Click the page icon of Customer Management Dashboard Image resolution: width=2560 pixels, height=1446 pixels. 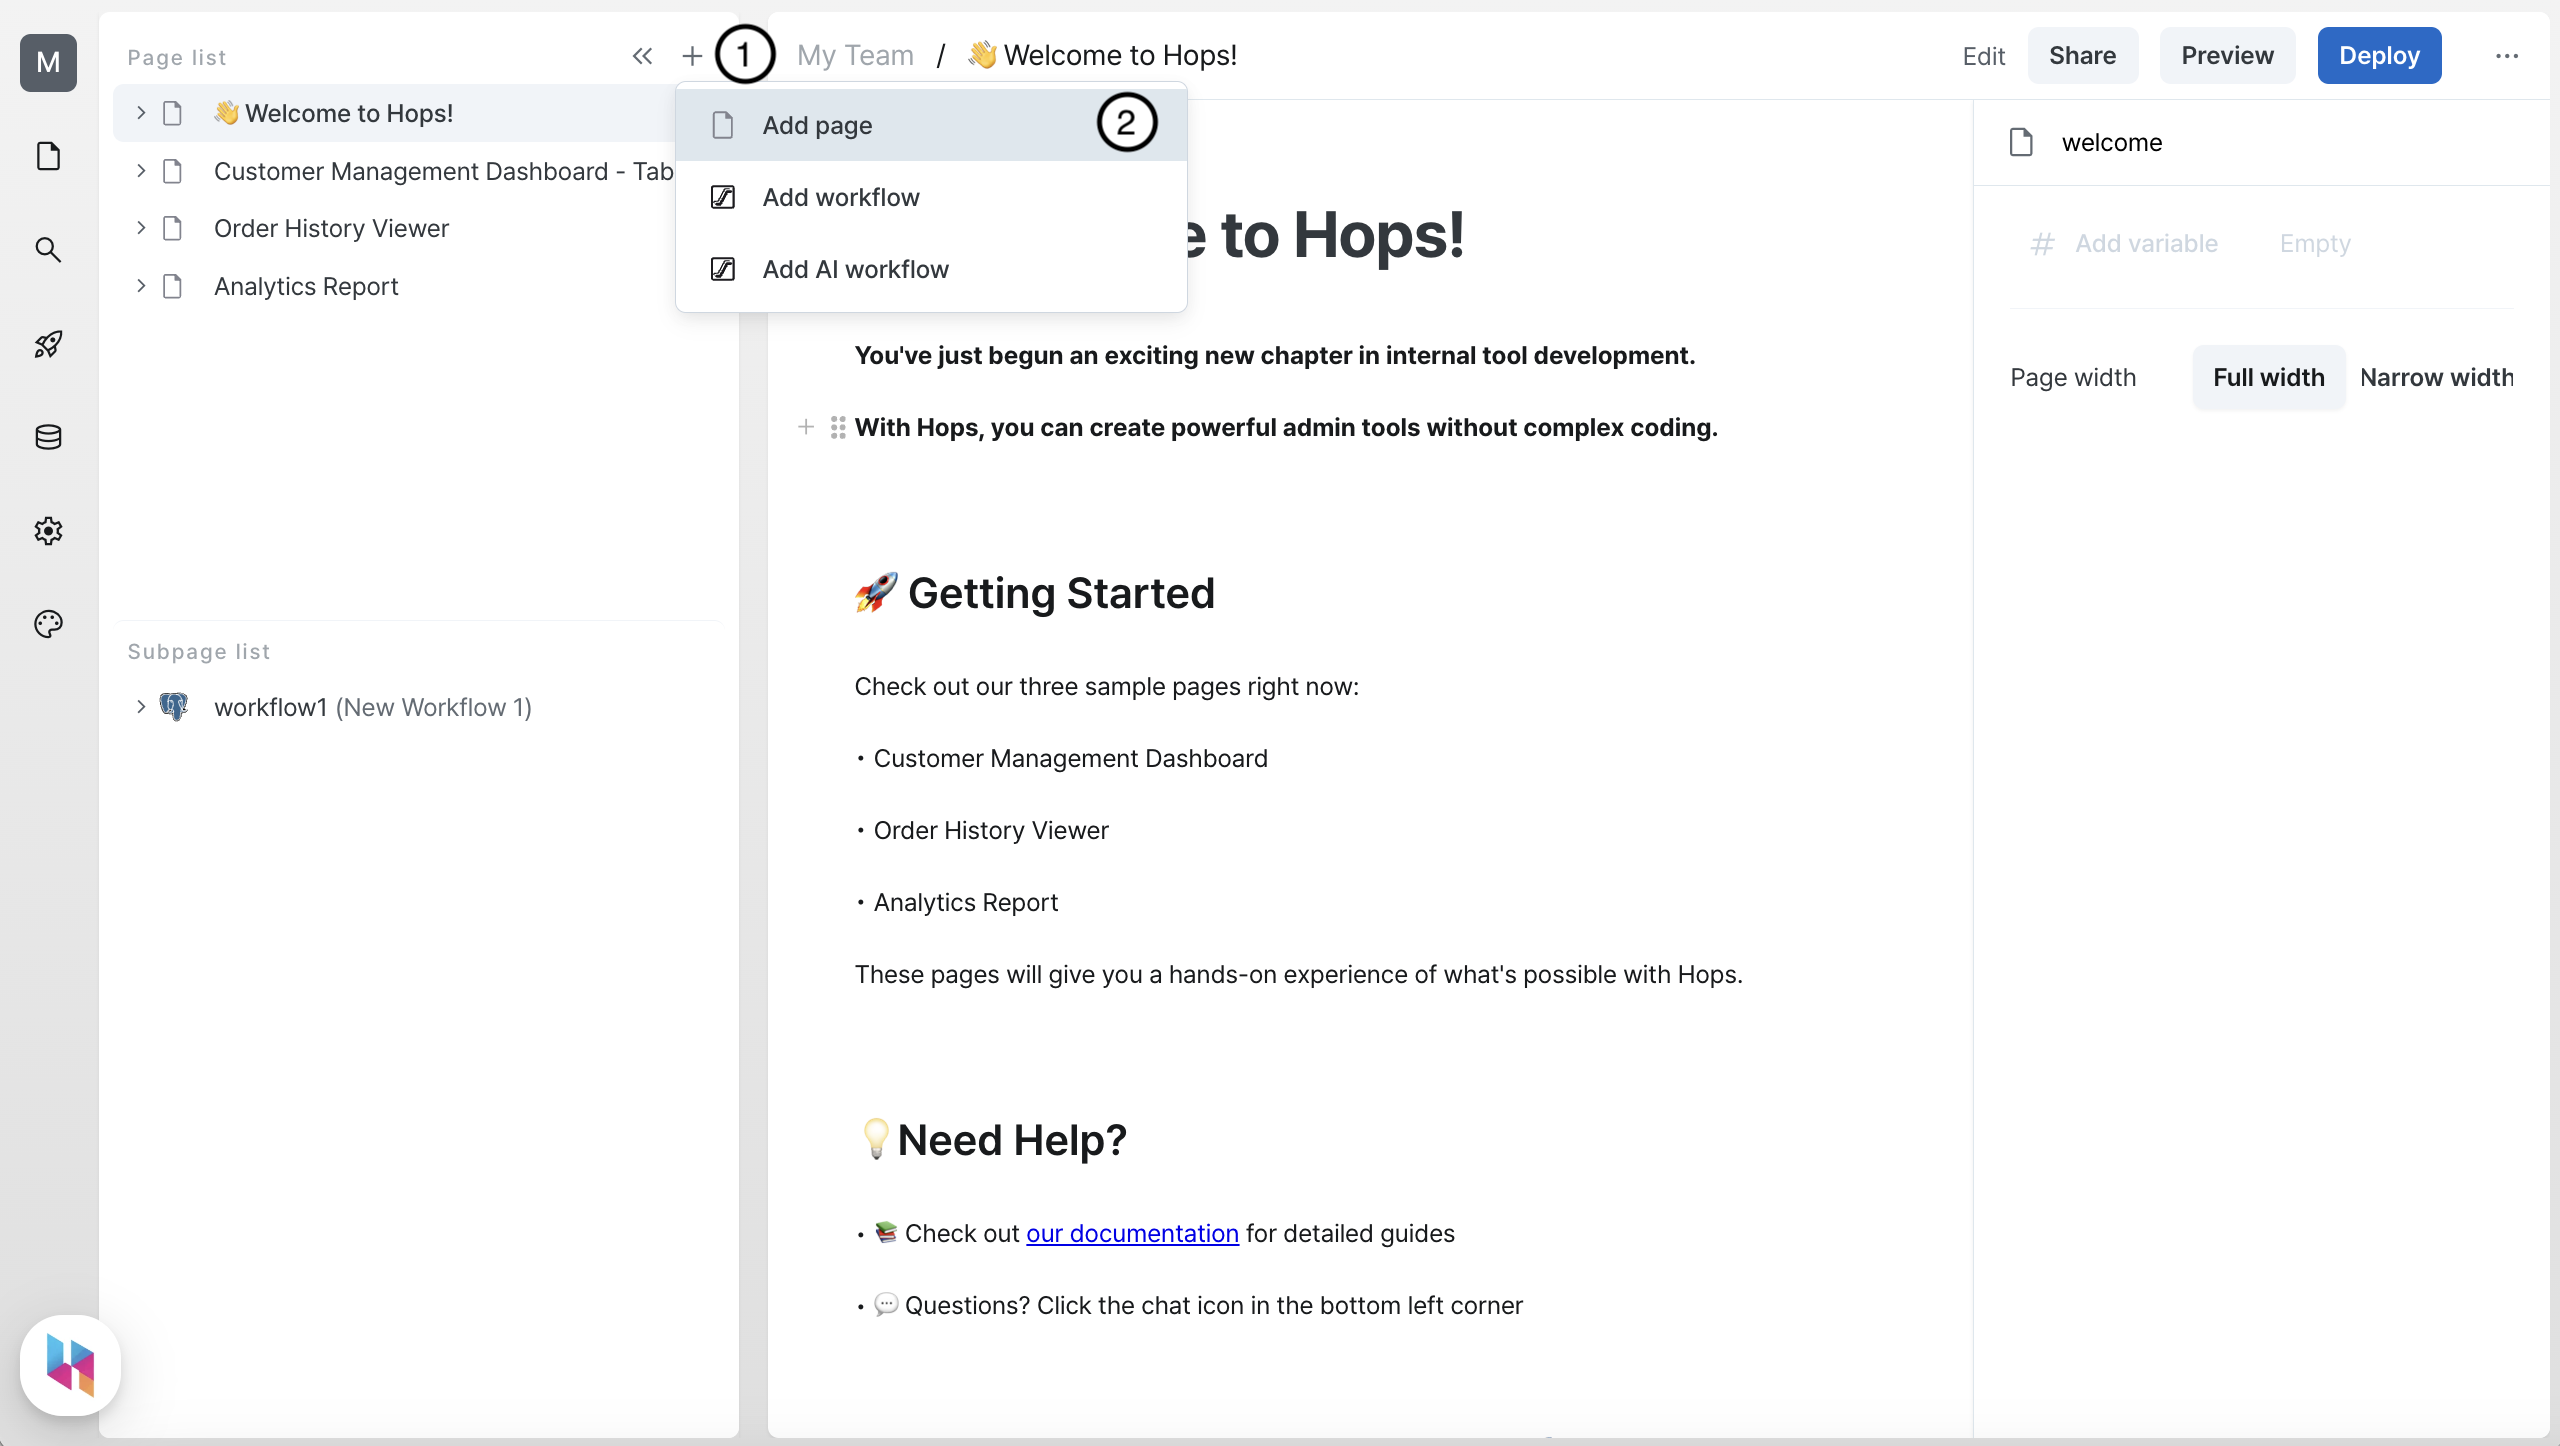[x=172, y=172]
